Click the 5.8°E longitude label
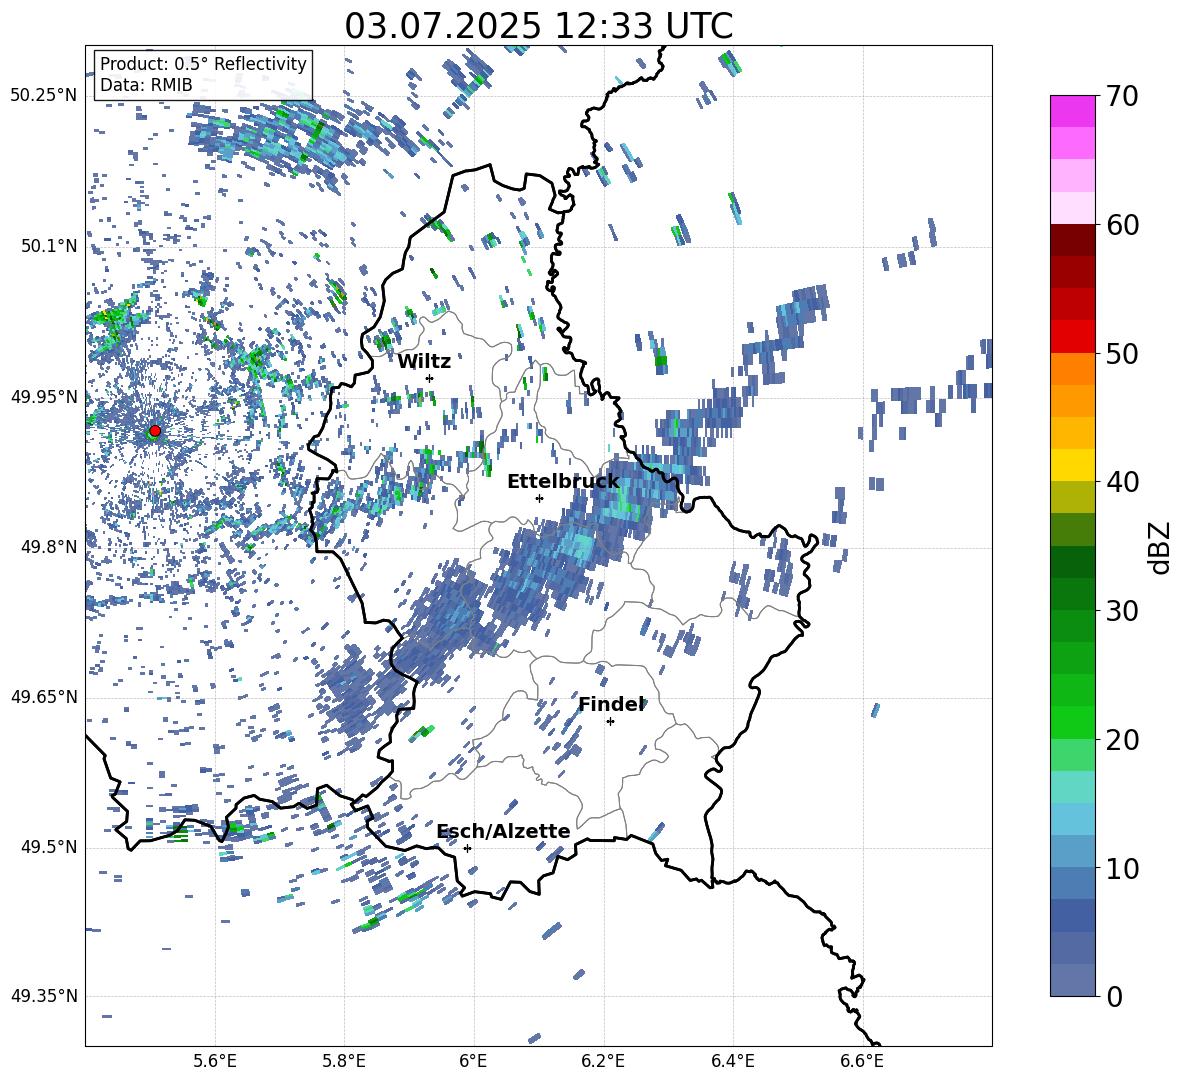Image resolution: width=1184 pixels, height=1081 pixels. pos(344,1061)
